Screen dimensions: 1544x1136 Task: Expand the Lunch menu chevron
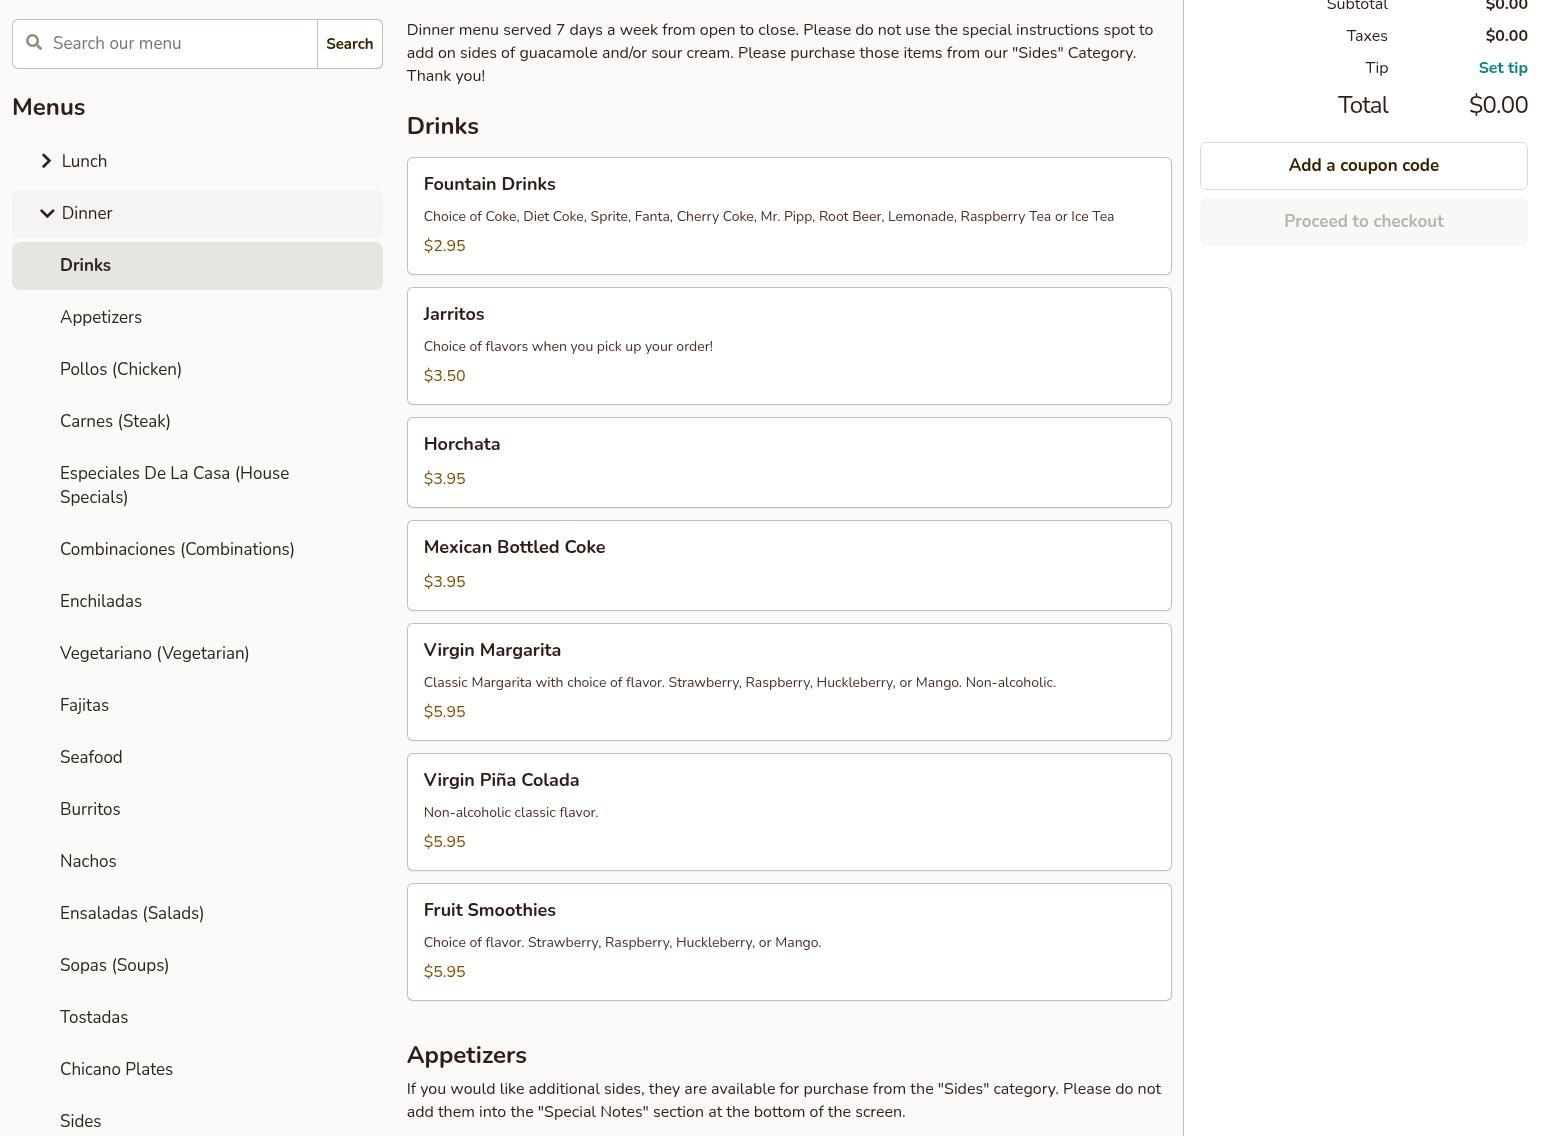pyautogui.click(x=46, y=161)
